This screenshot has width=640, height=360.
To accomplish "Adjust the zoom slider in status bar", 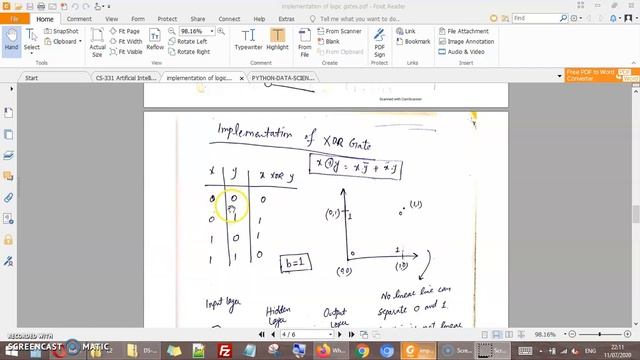I will pos(600,334).
